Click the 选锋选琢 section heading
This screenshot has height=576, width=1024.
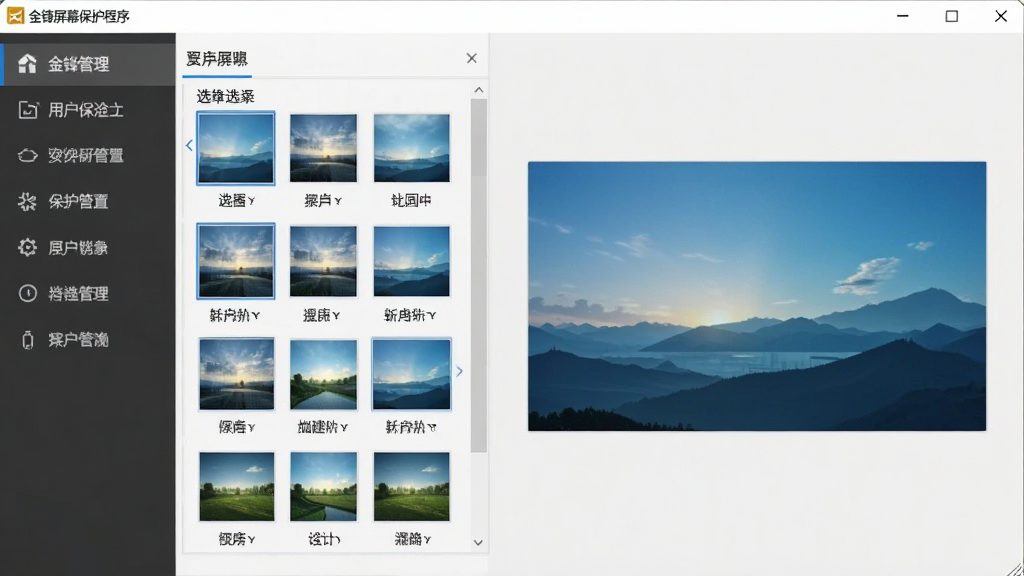(x=225, y=97)
